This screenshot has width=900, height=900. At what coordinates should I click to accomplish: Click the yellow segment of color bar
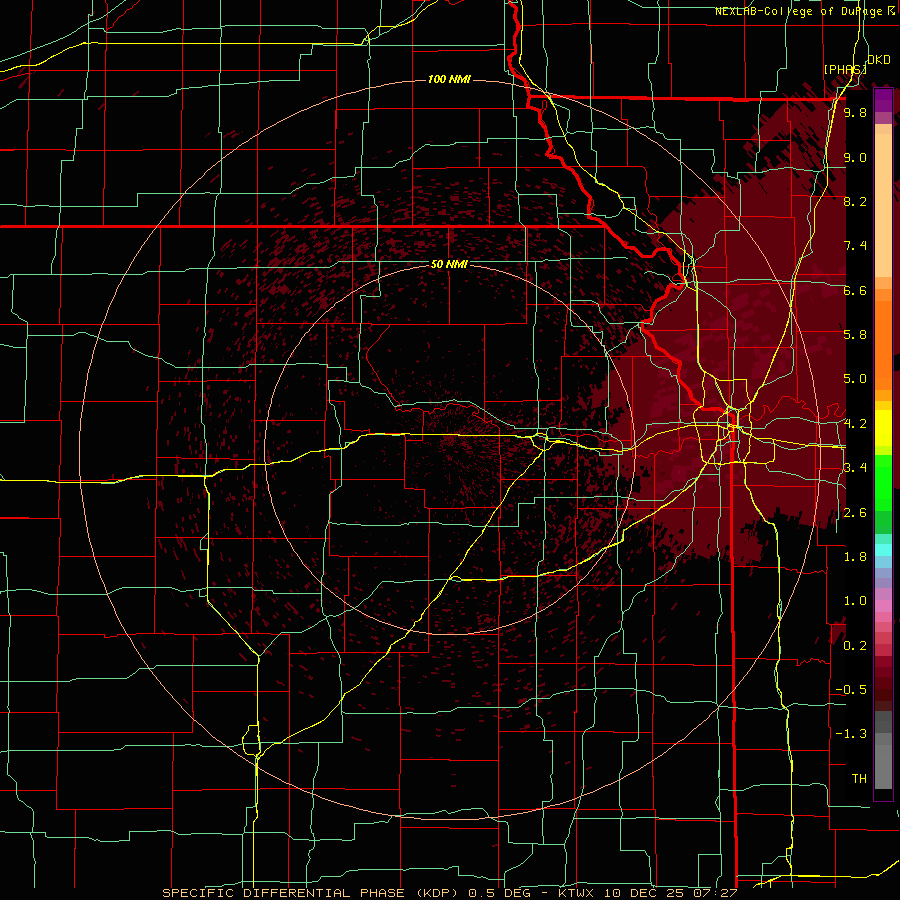point(883,428)
